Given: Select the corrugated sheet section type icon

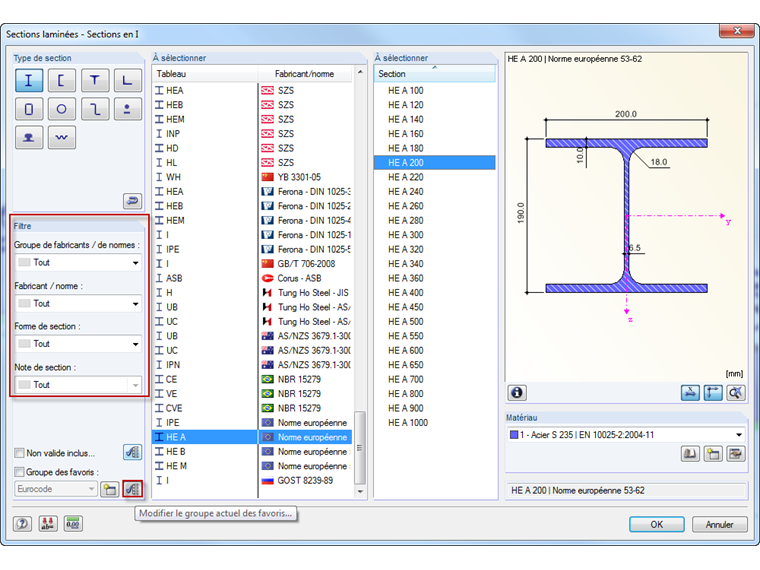Looking at the screenshot, I should click(62, 138).
